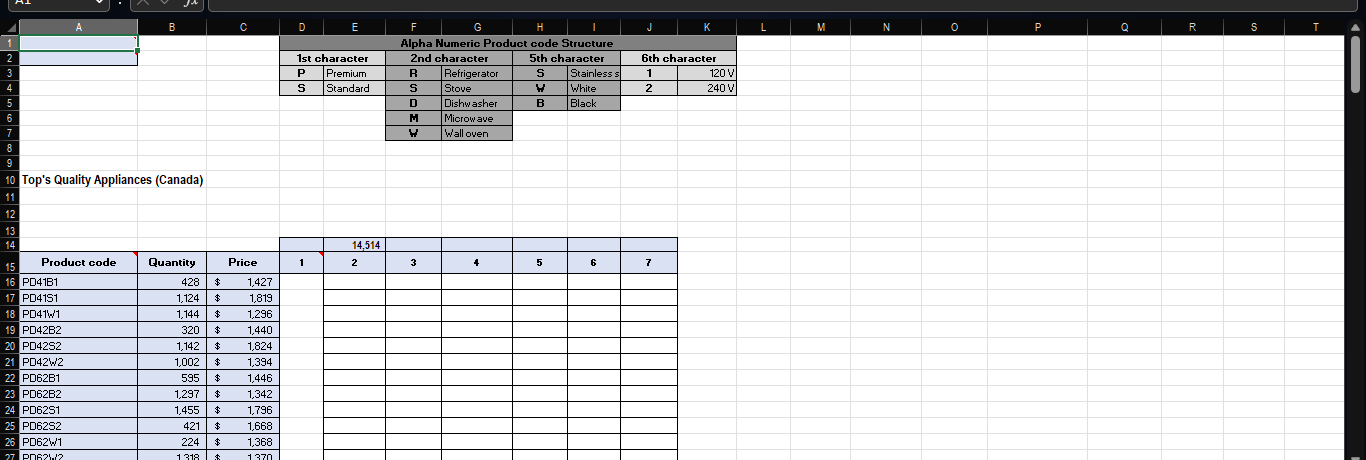The height and width of the screenshot is (460, 1366).
Task: Click the vertical scrollbar thumb
Action: (x=1357, y=64)
